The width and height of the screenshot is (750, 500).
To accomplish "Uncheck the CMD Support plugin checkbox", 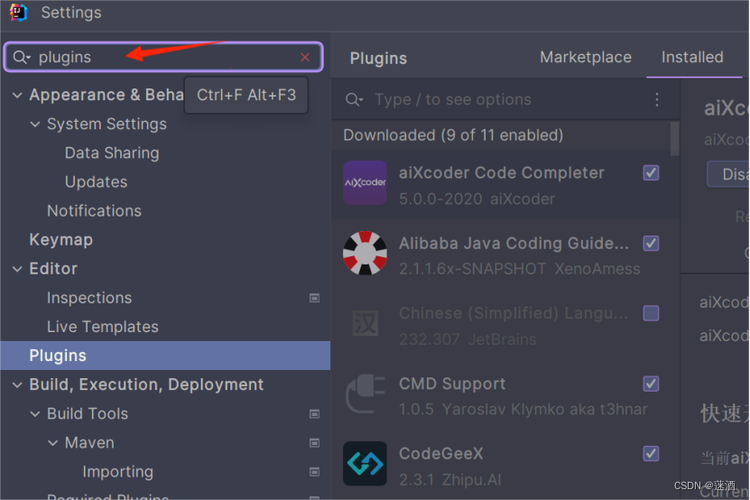I will point(651,384).
